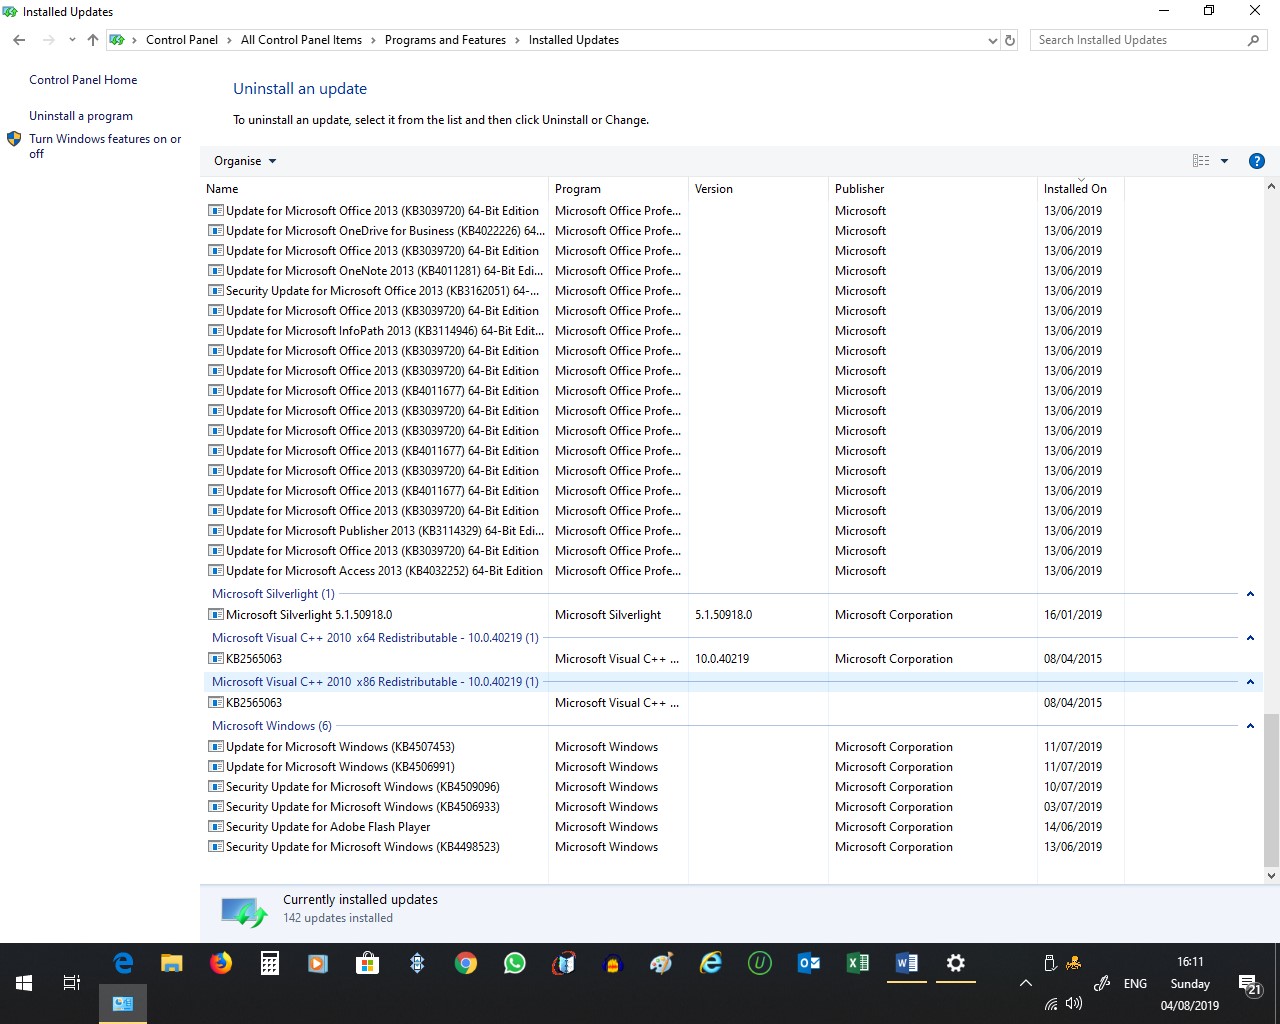Go back with the back arrow
The height and width of the screenshot is (1024, 1280).
tap(19, 40)
